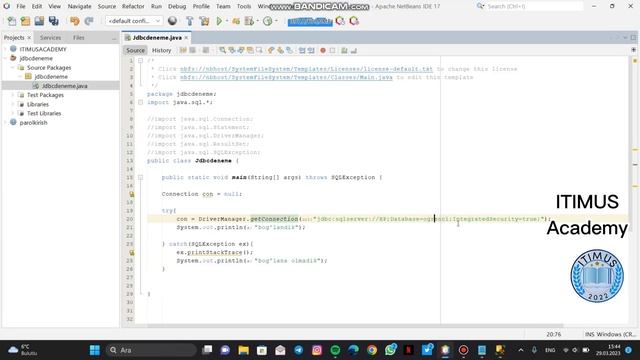The image size is (640, 360).
Task: Select Source view button
Action: [136, 50]
